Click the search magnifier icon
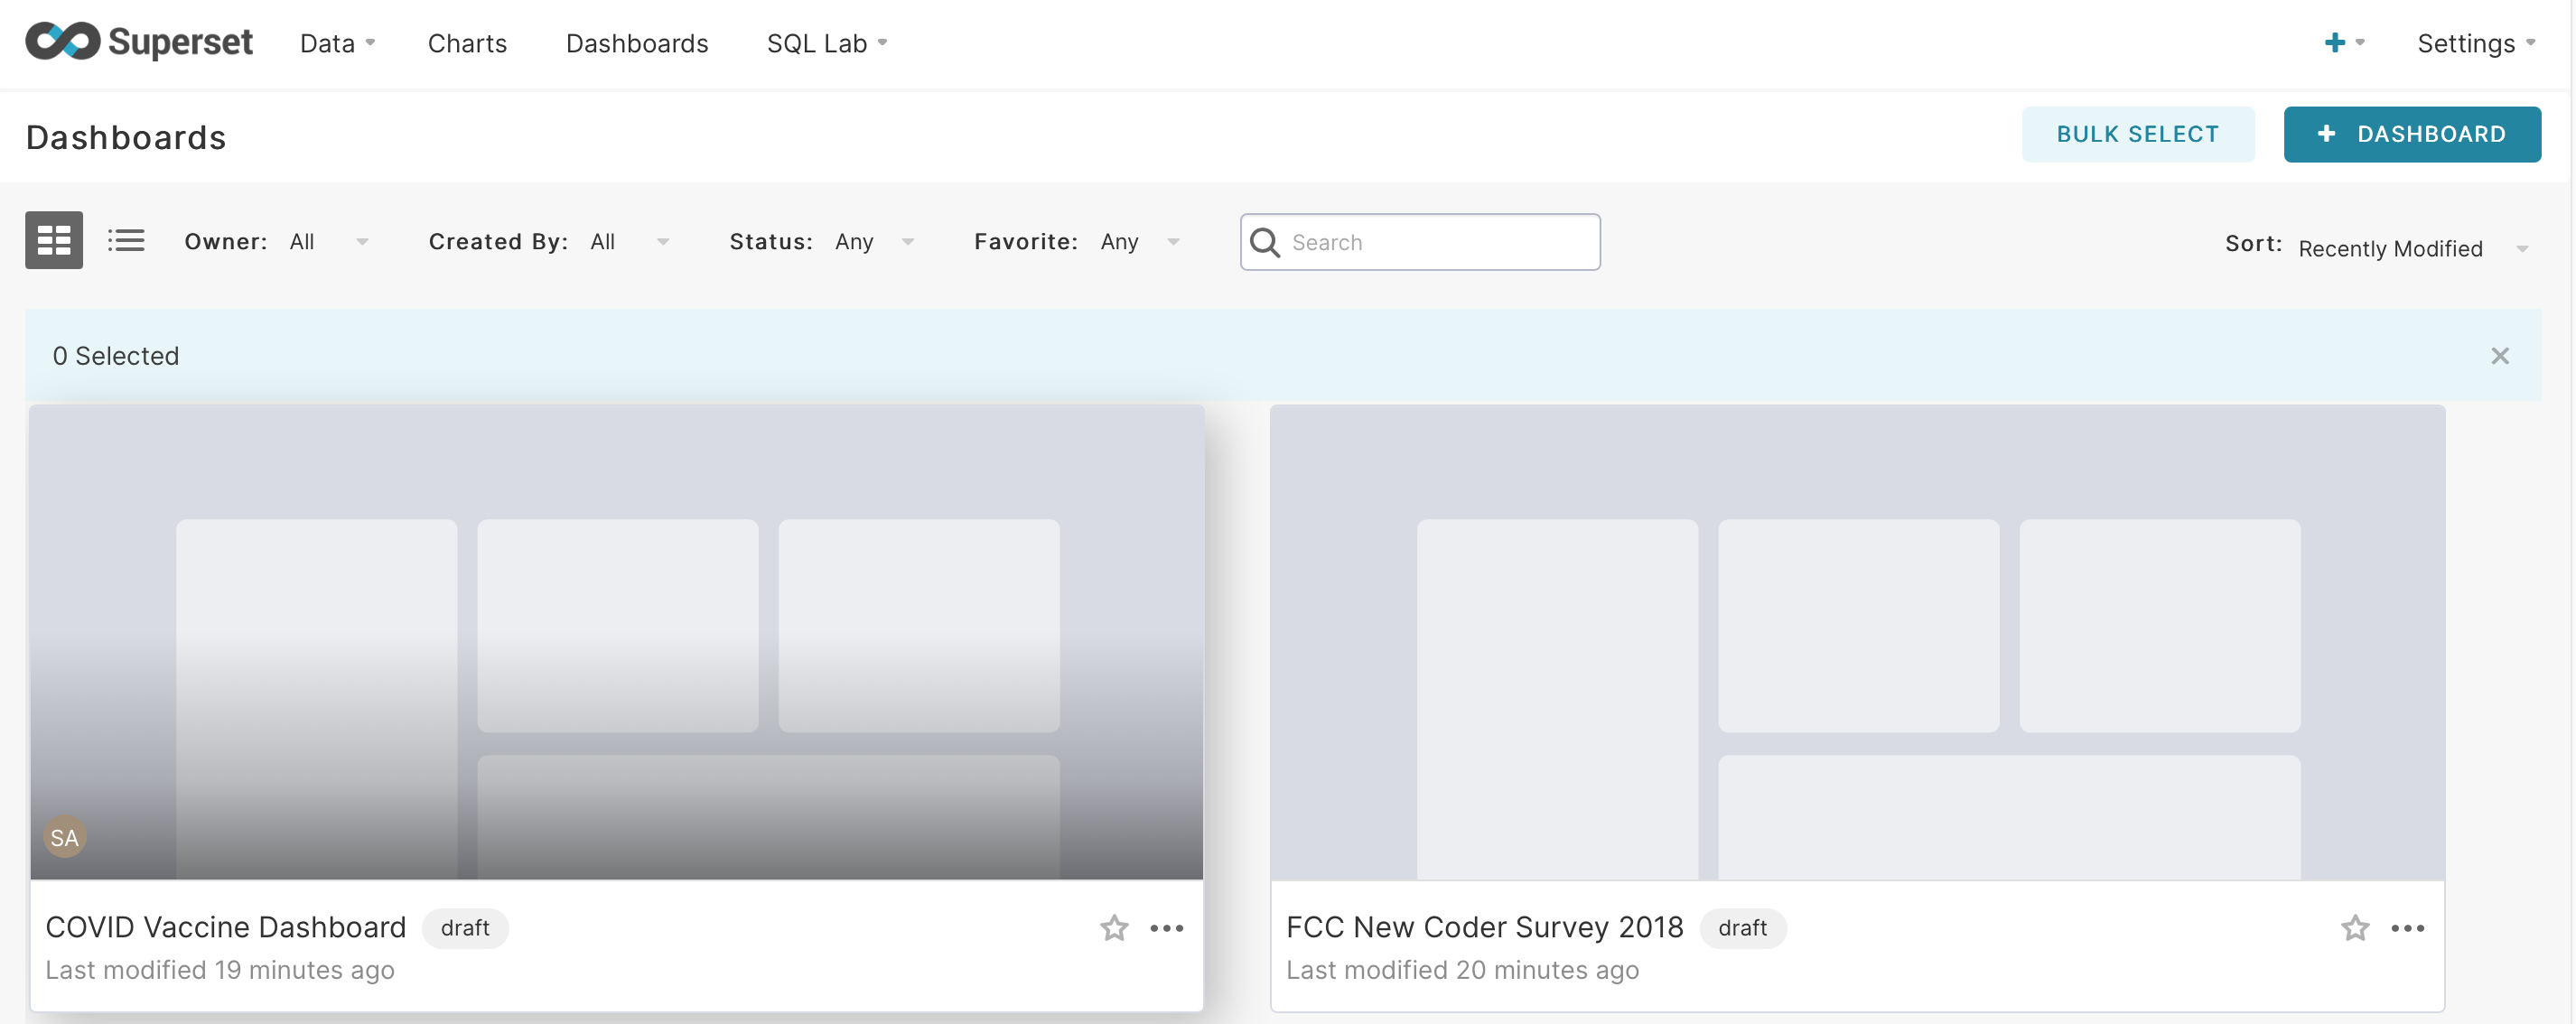Screen dimensions: 2576x1024 (1265, 242)
